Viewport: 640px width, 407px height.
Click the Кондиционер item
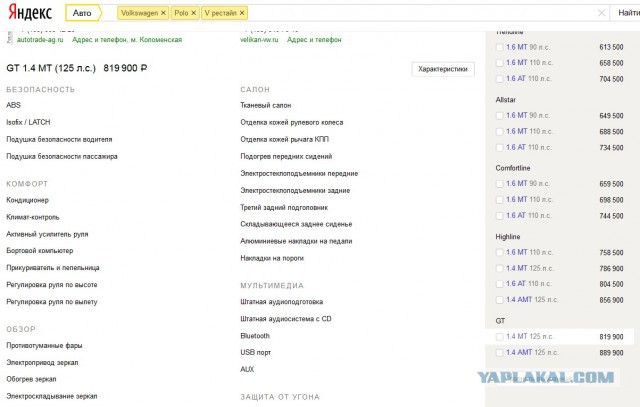coord(27,200)
